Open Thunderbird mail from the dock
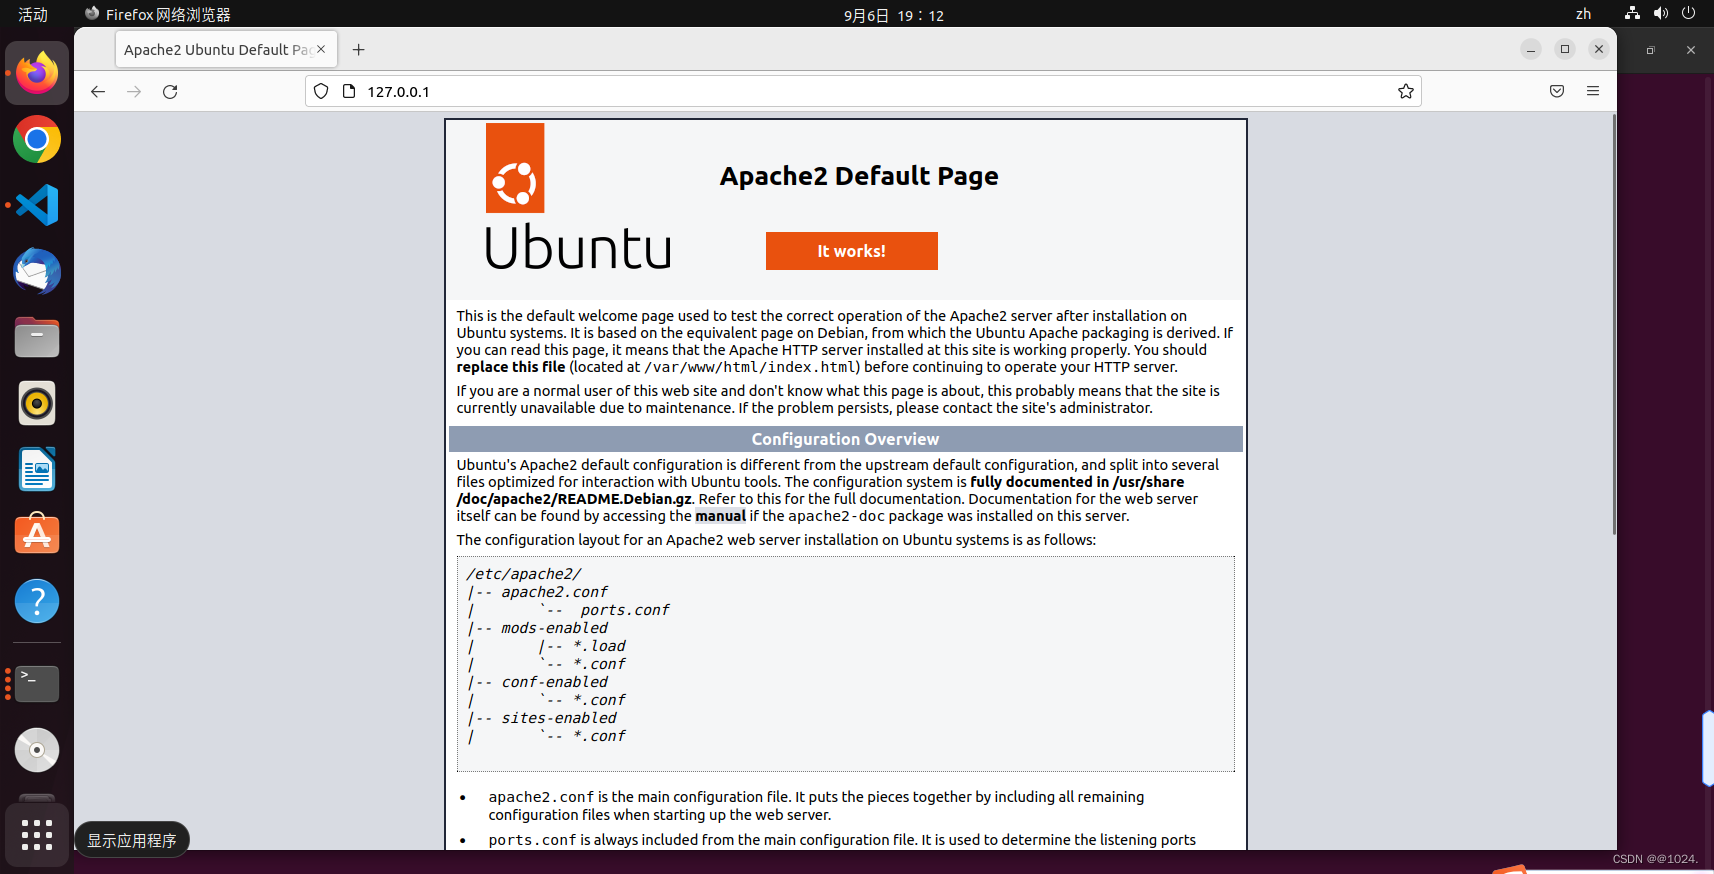The height and width of the screenshot is (874, 1714). 37,271
